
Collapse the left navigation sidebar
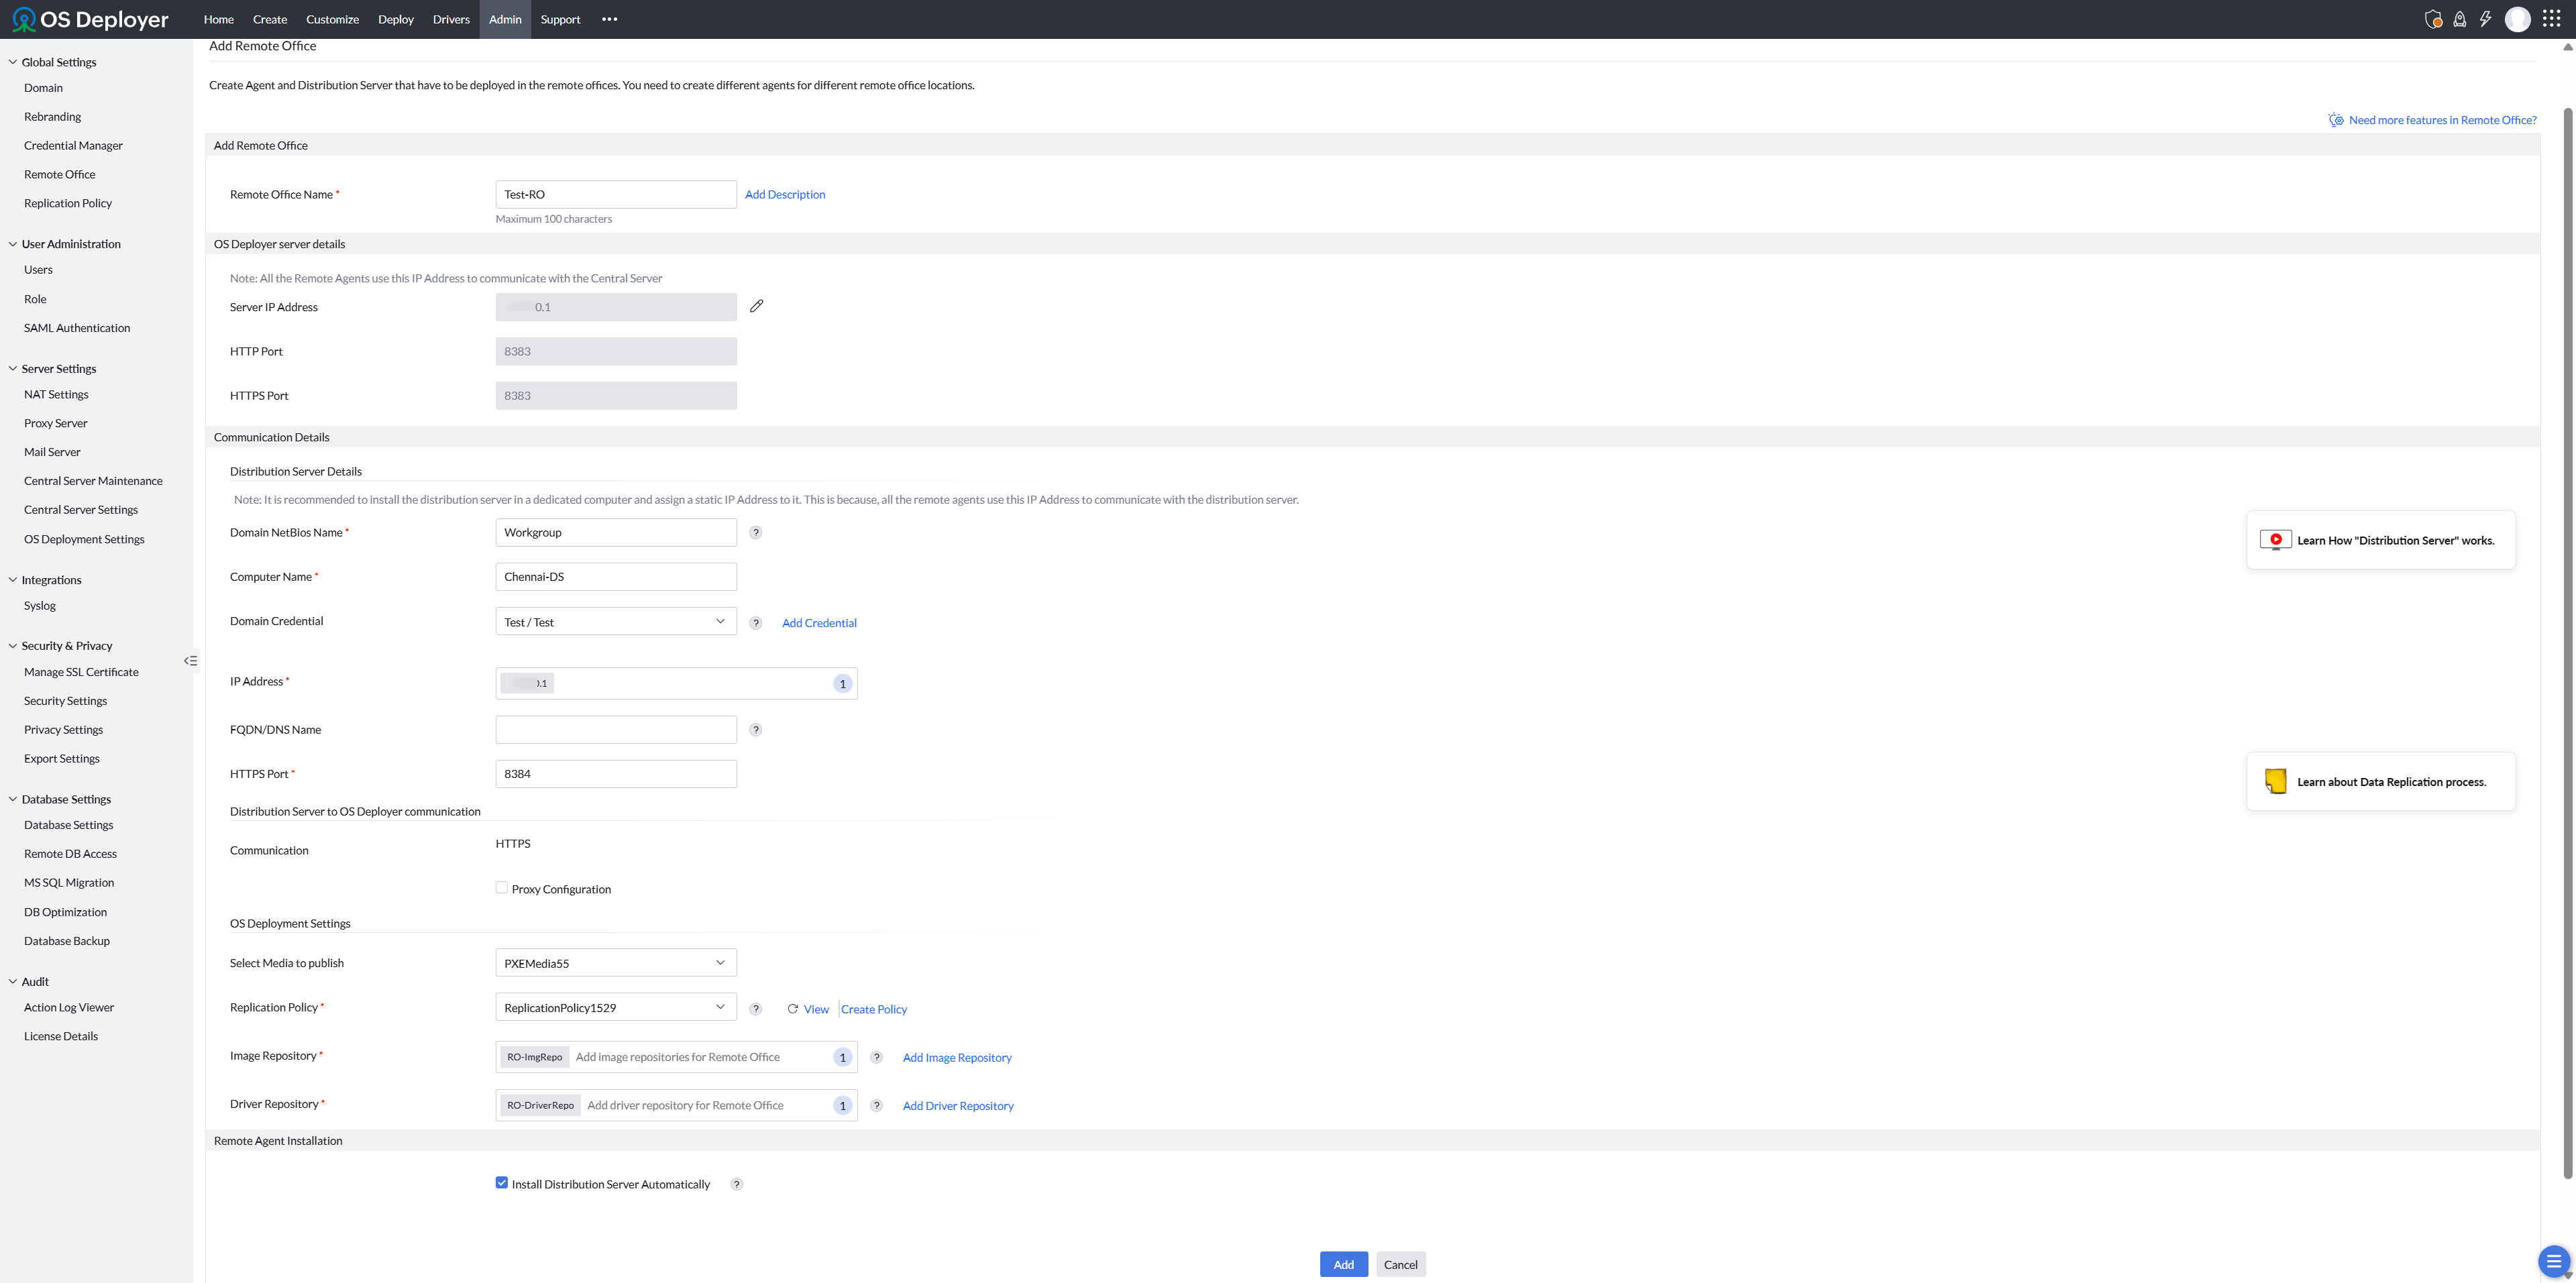pyautogui.click(x=190, y=660)
